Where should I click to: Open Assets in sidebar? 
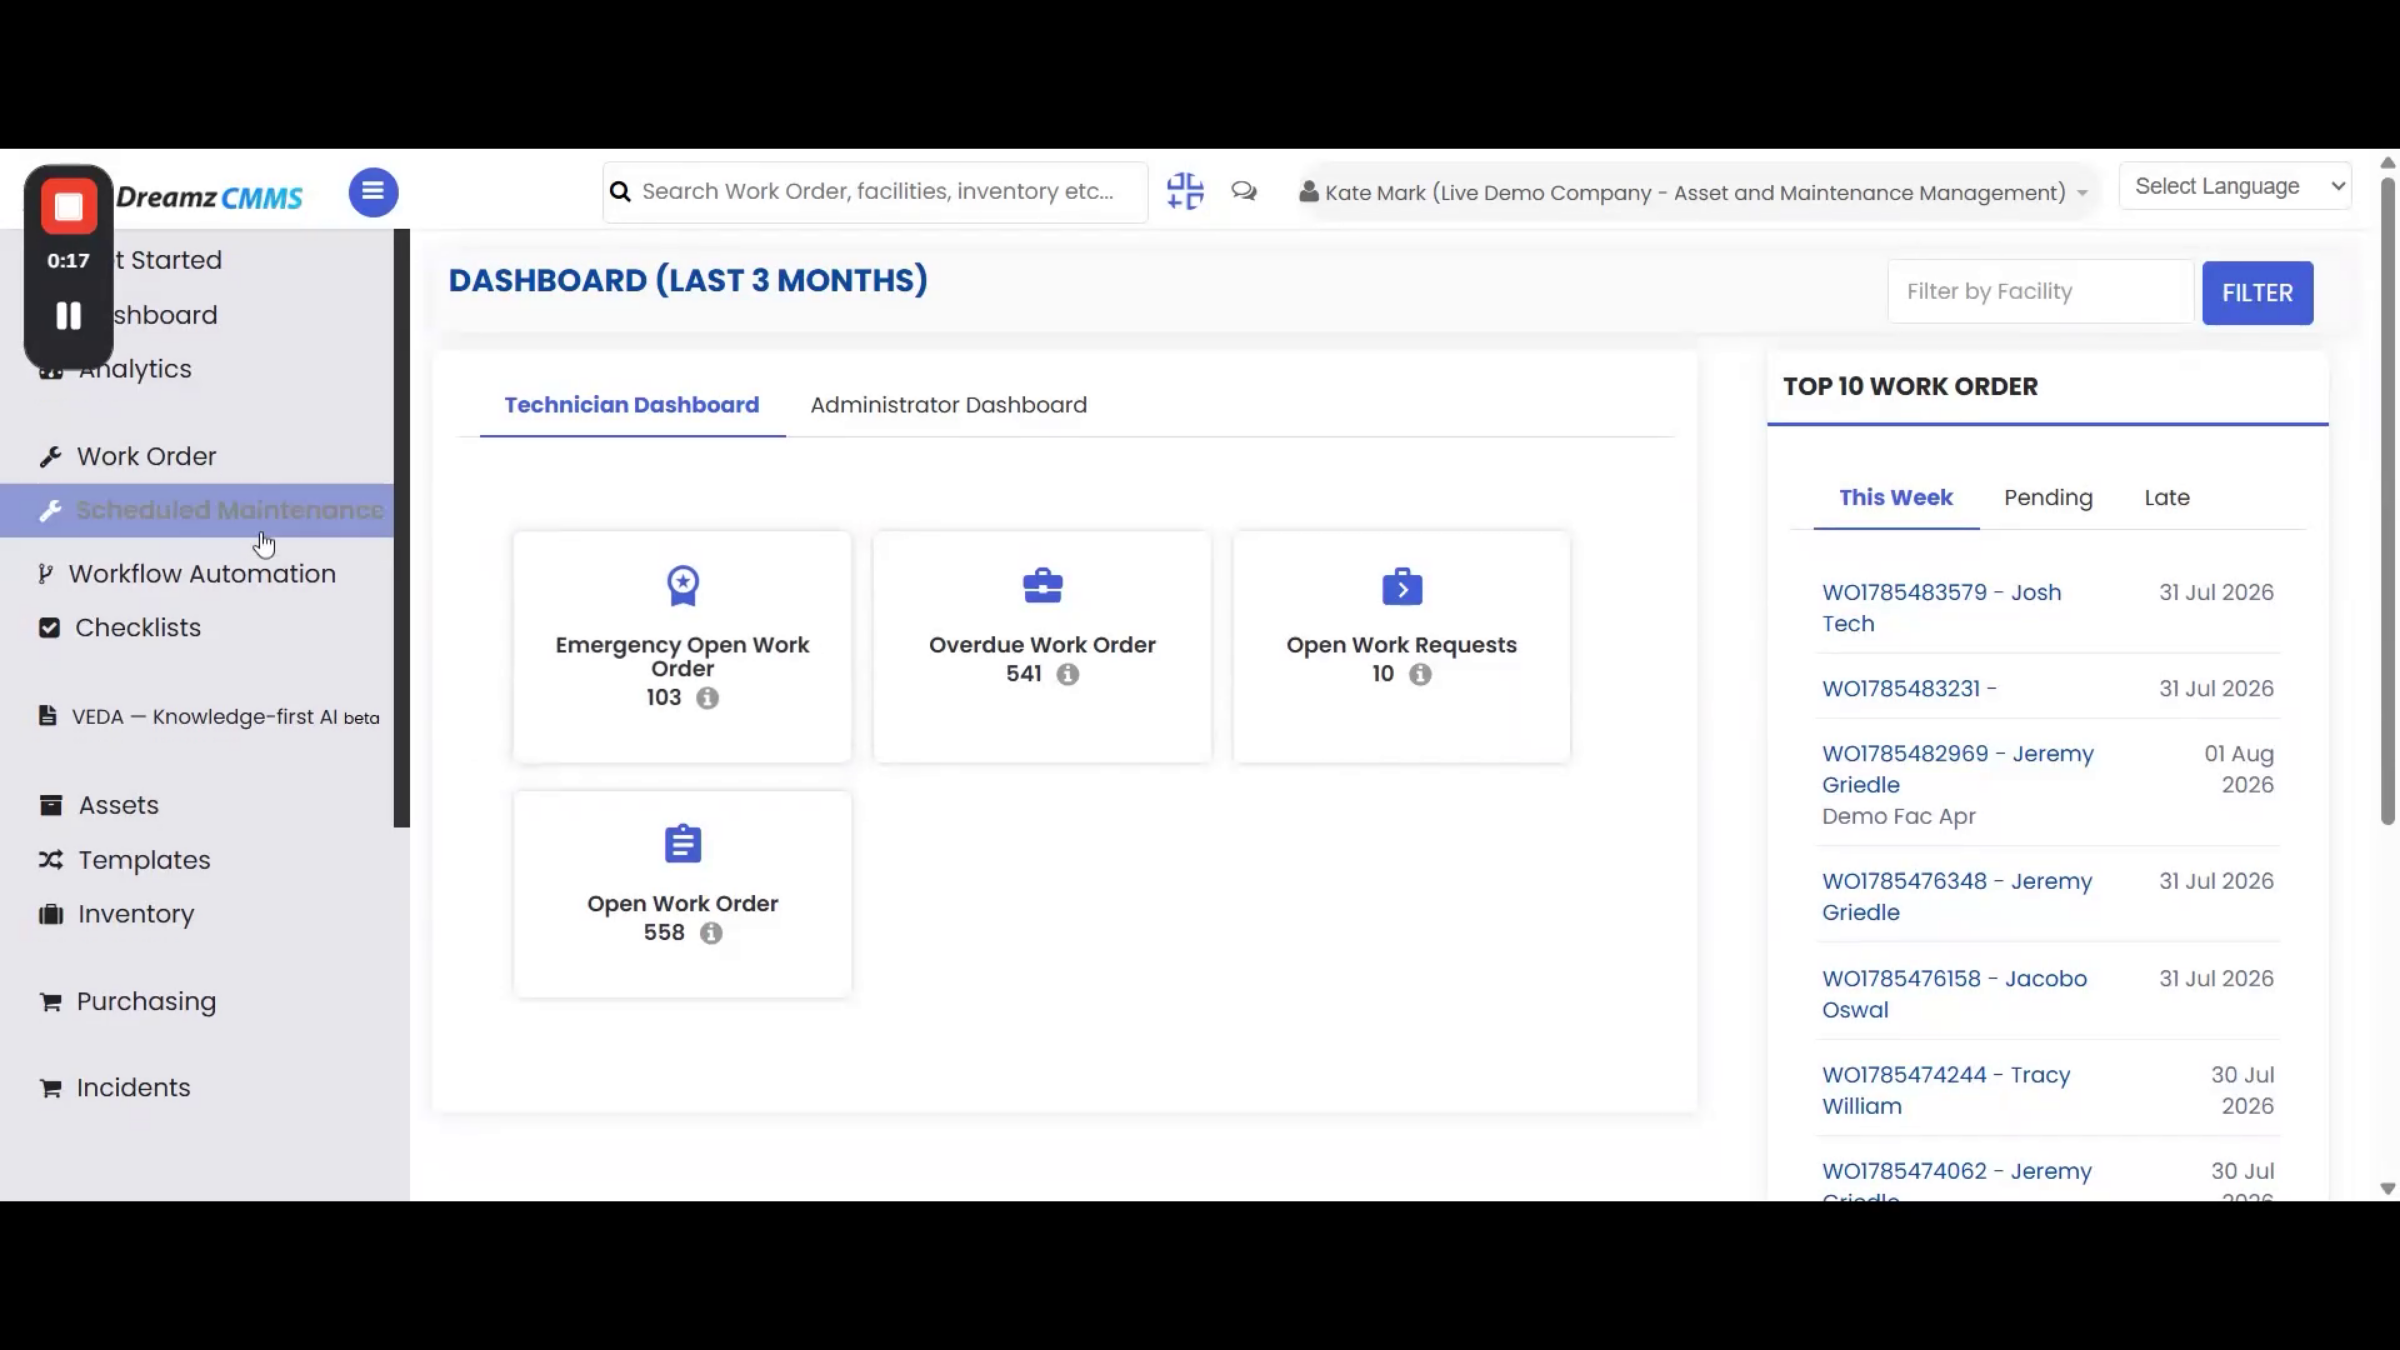pos(118,805)
